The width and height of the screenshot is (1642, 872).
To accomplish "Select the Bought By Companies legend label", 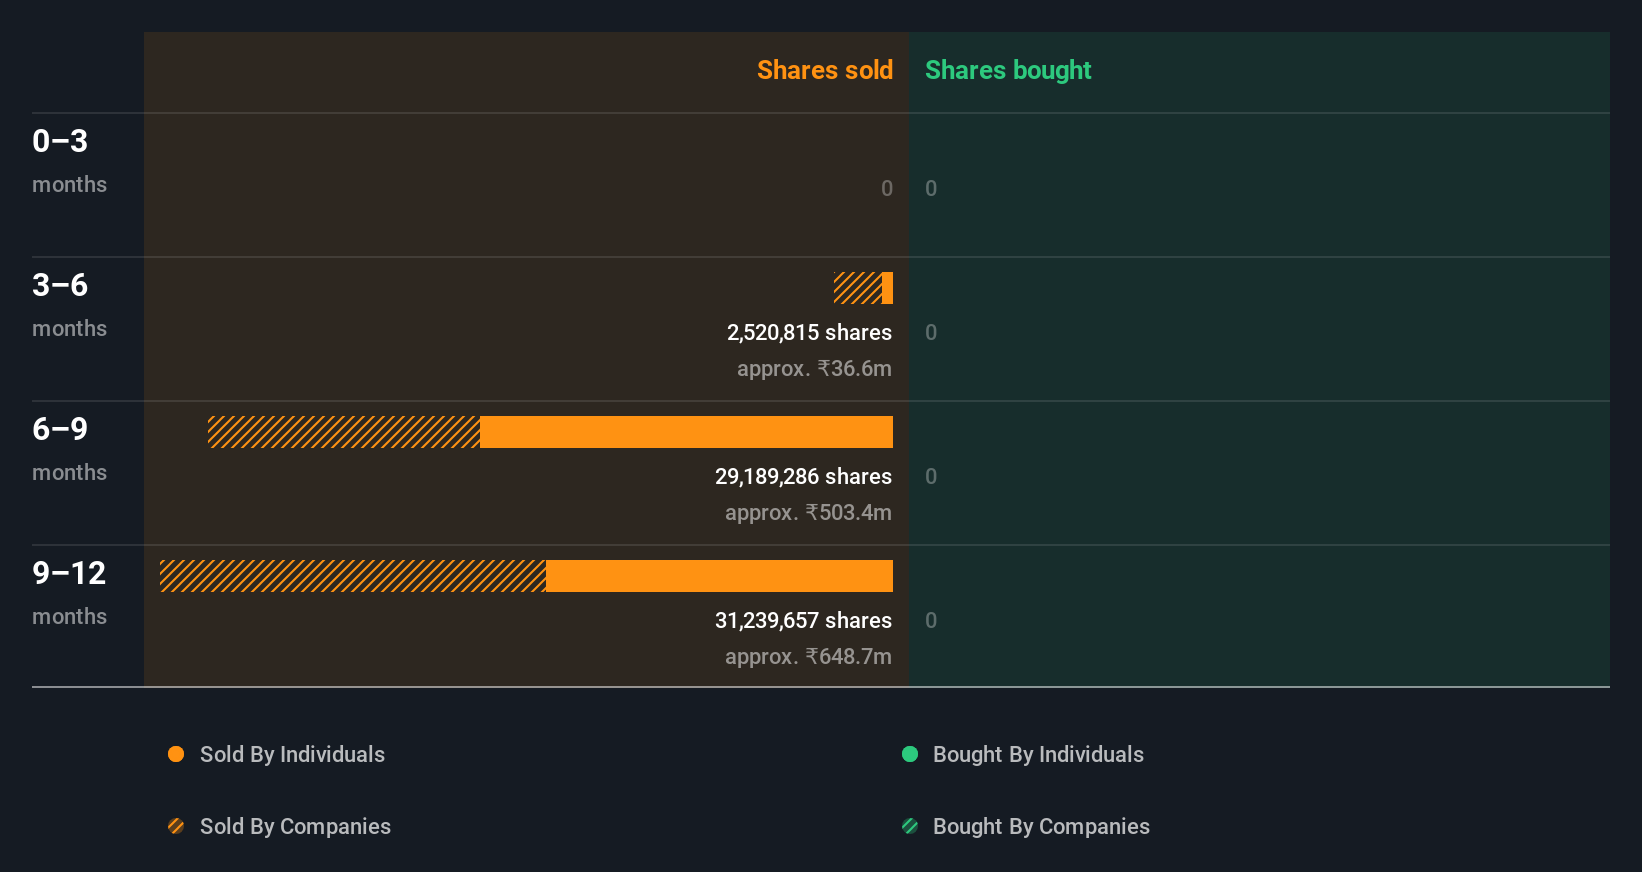I will click(1041, 827).
